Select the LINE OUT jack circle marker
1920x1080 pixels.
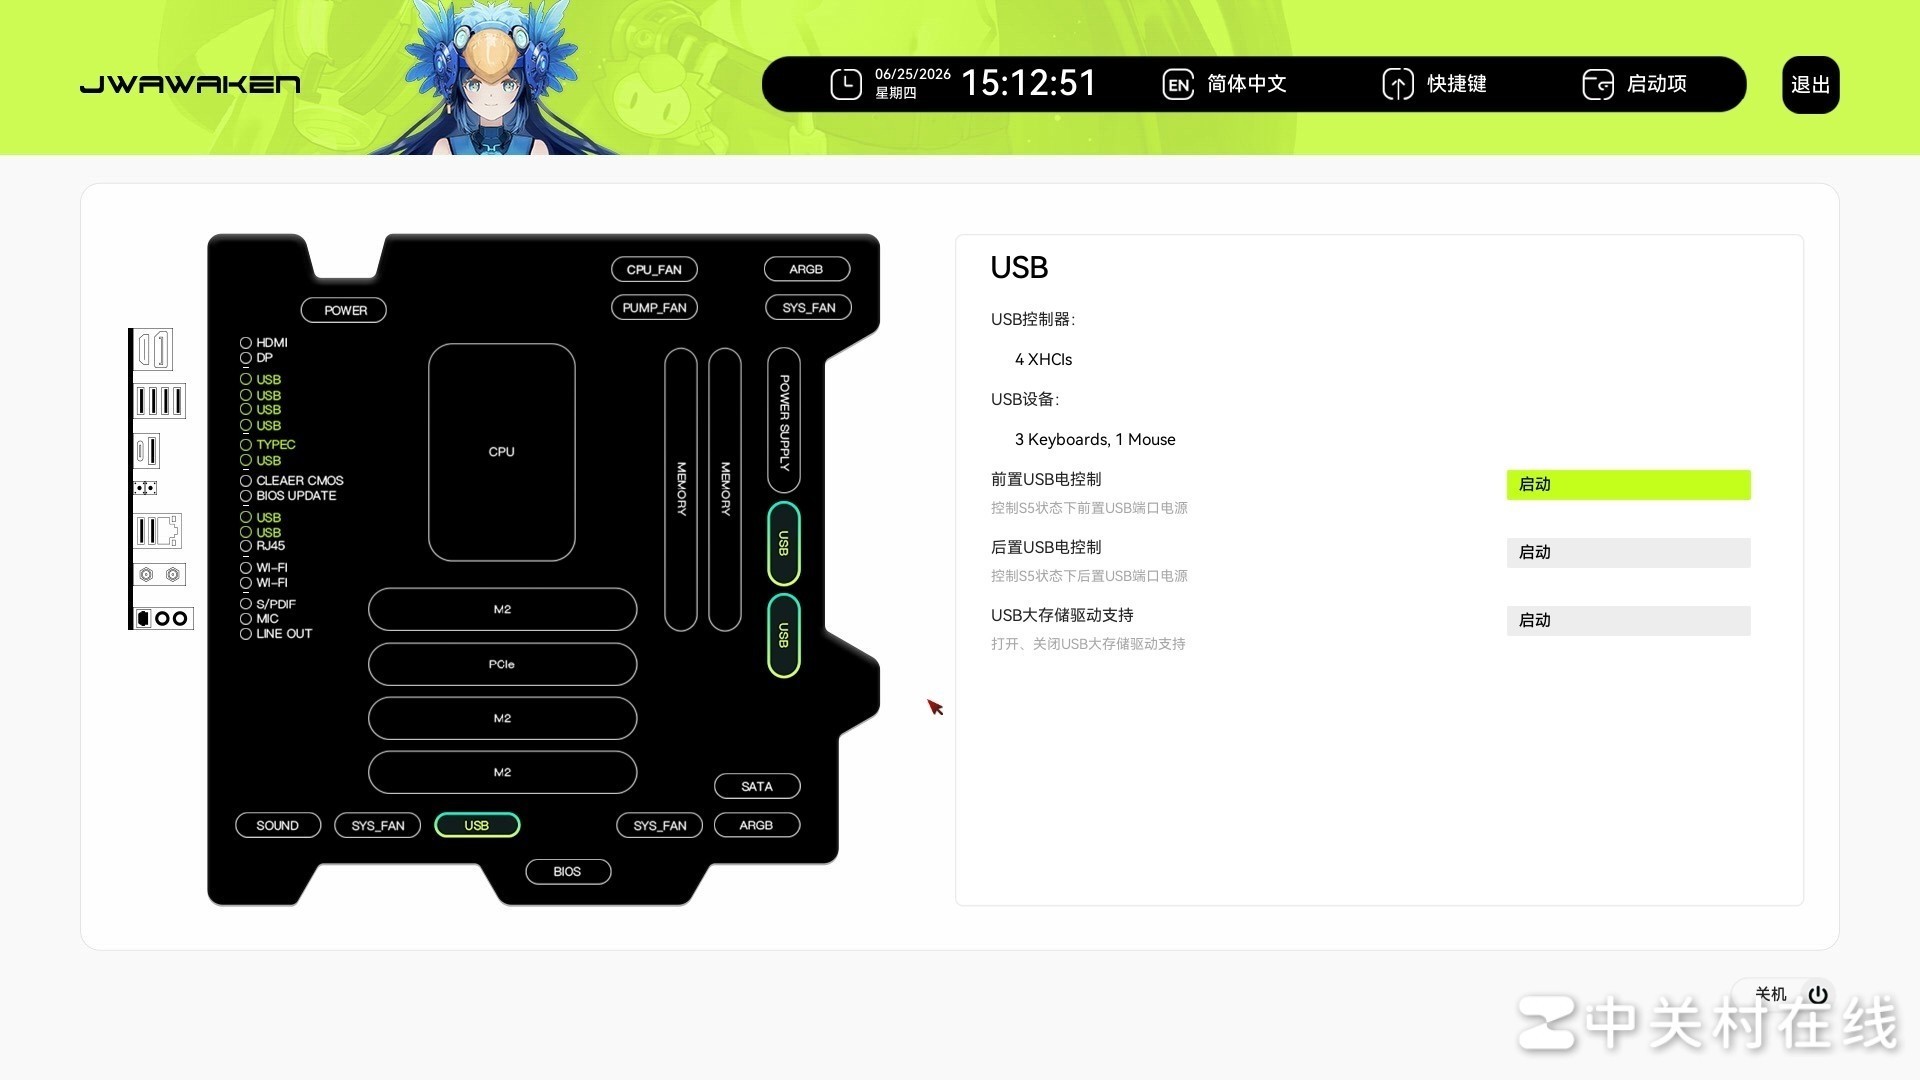[245, 633]
